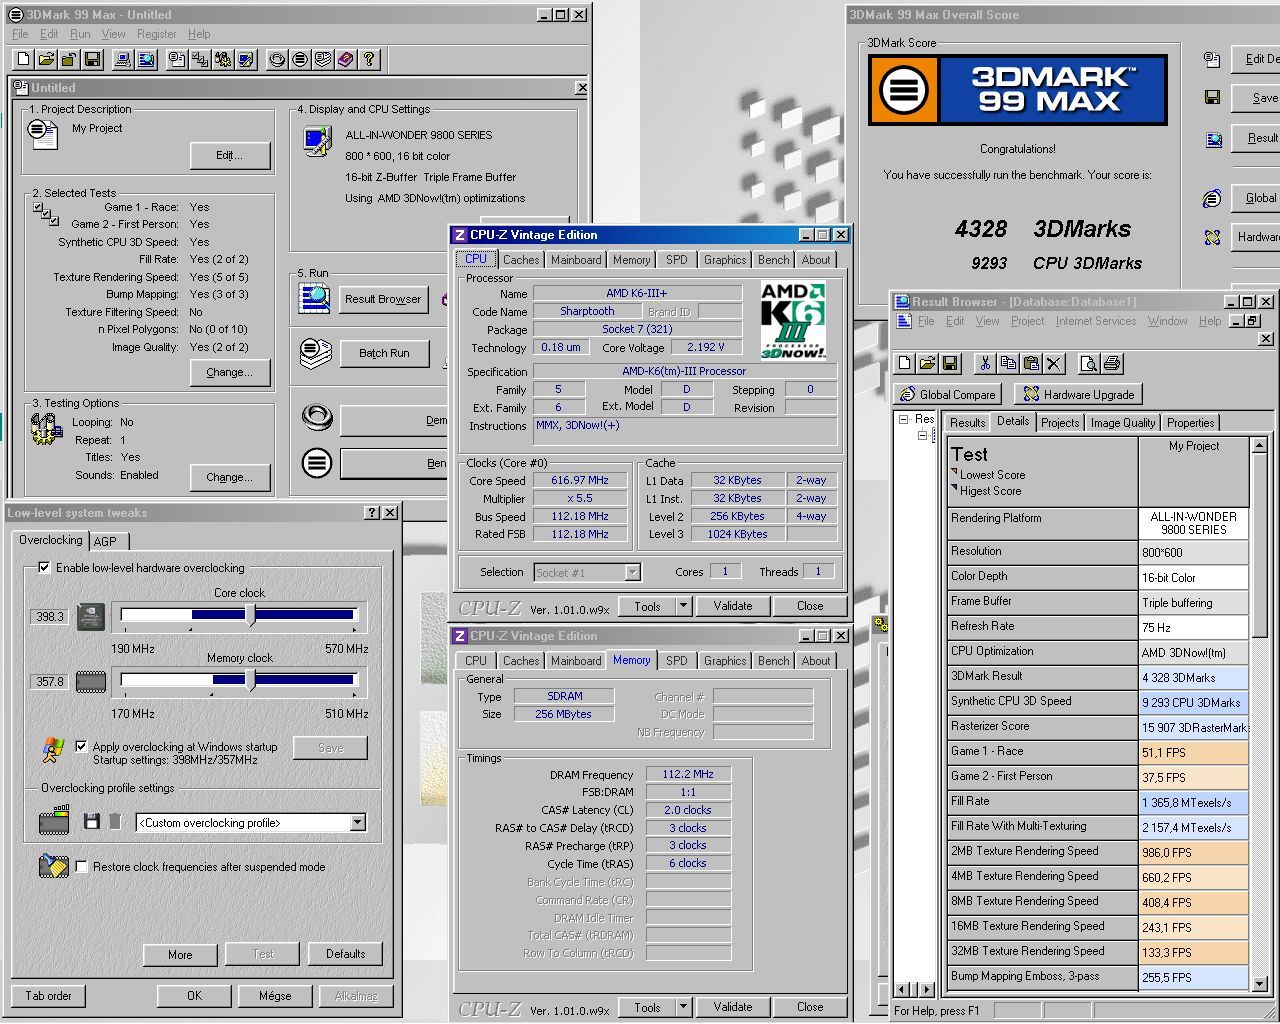Click testing options gears icon in 3DMark toolbar
The width and height of the screenshot is (1280, 1024).
point(223,60)
